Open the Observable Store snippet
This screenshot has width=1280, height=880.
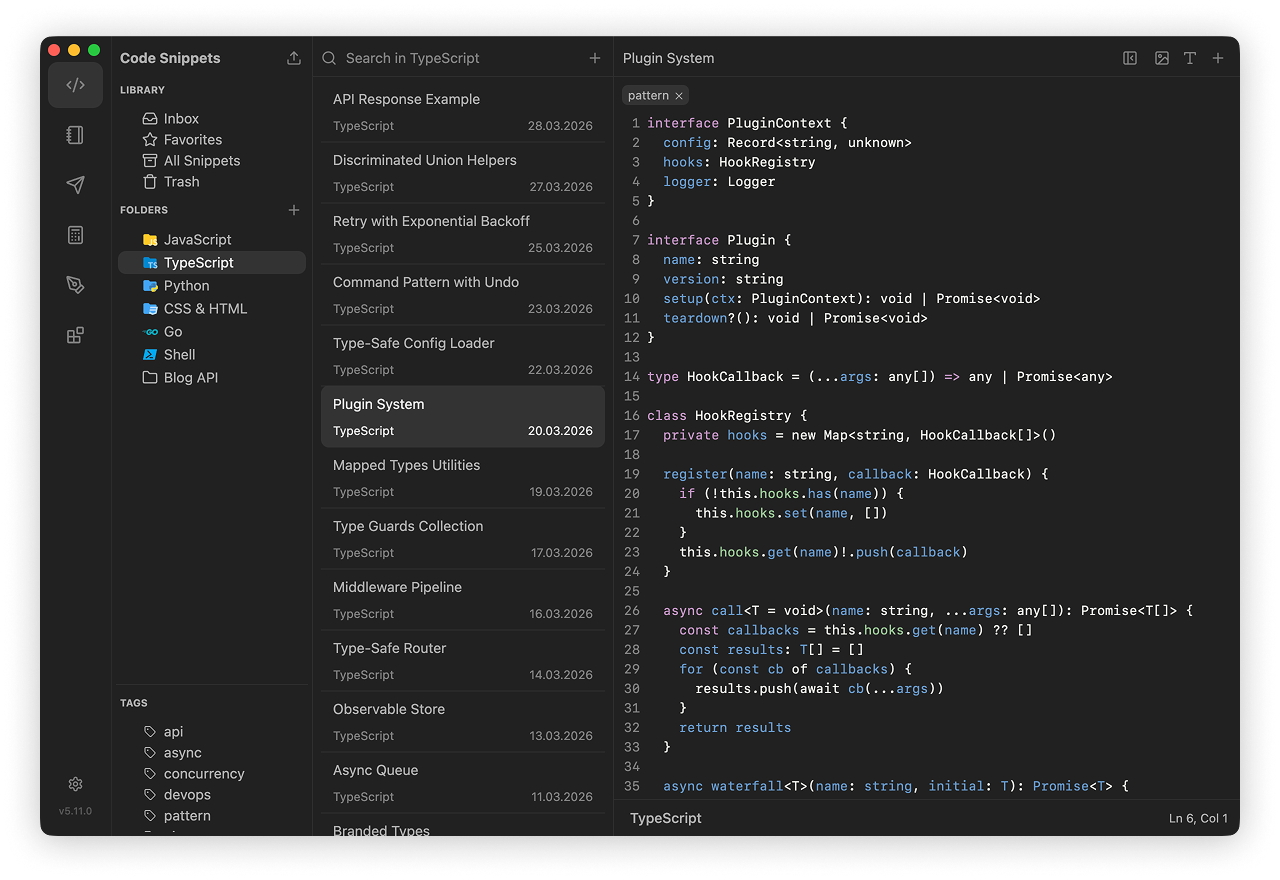pyautogui.click(x=463, y=722)
